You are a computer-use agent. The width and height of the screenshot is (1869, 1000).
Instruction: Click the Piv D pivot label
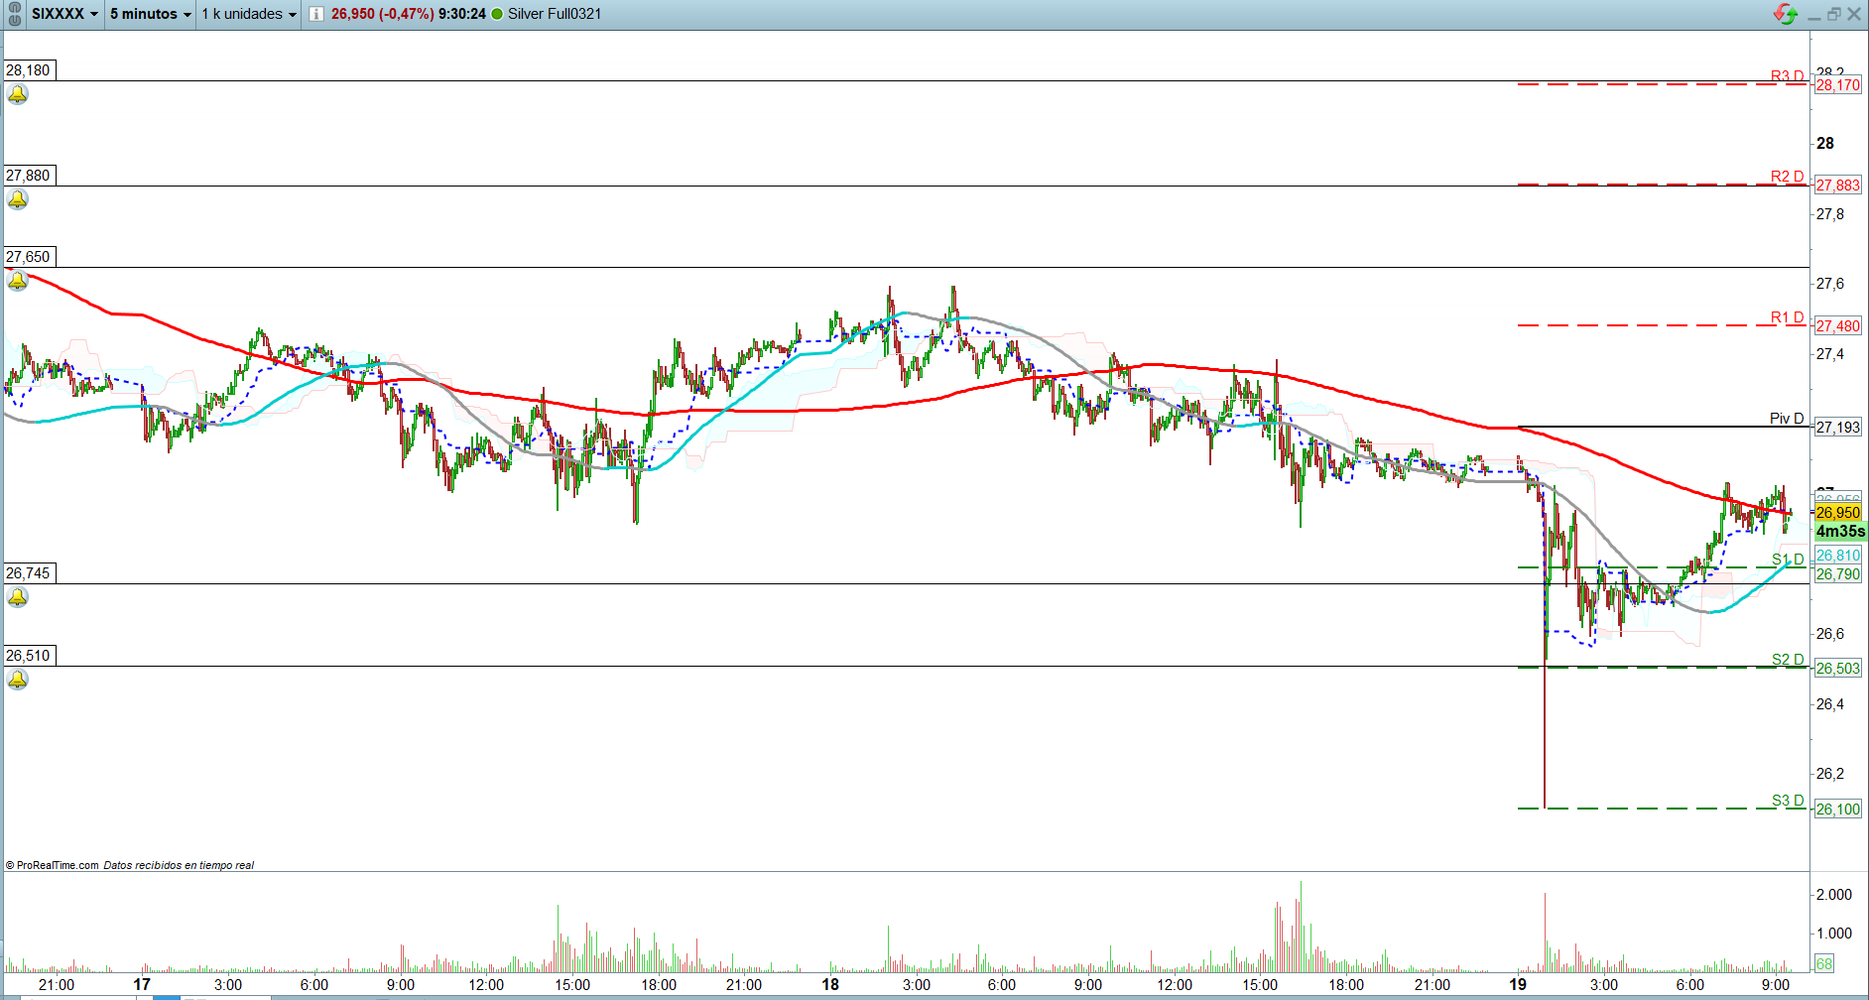tap(1787, 419)
